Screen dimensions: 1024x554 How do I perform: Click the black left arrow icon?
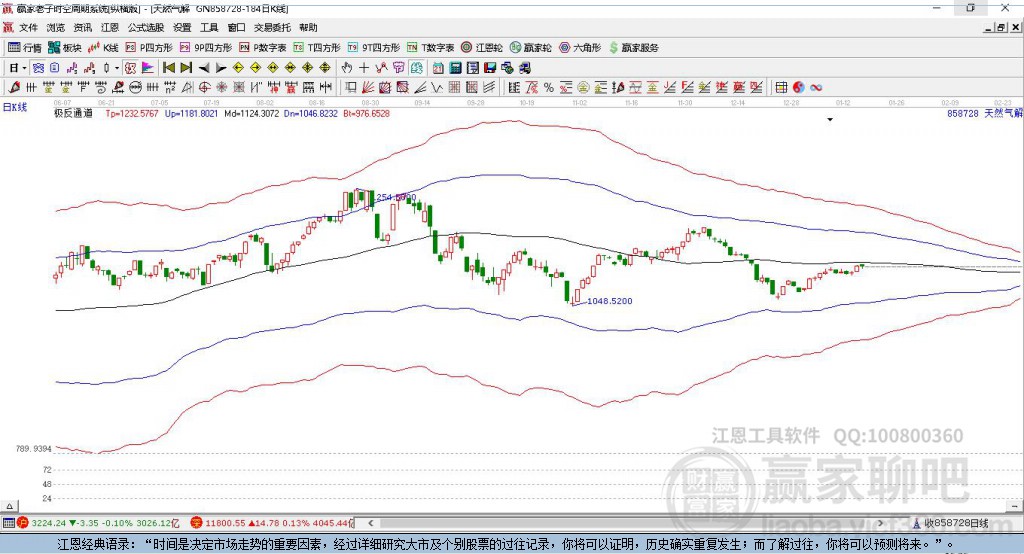[x=204, y=68]
